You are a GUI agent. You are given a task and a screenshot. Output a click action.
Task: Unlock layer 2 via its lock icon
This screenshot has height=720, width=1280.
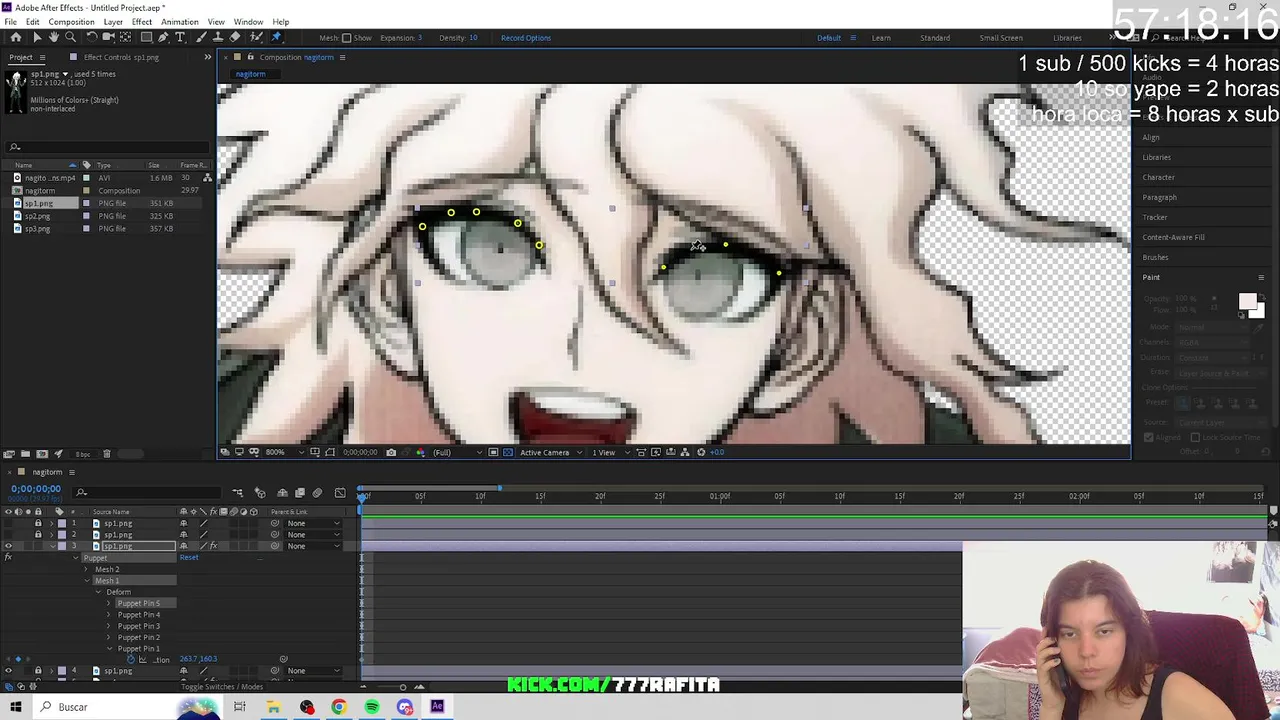coord(38,534)
